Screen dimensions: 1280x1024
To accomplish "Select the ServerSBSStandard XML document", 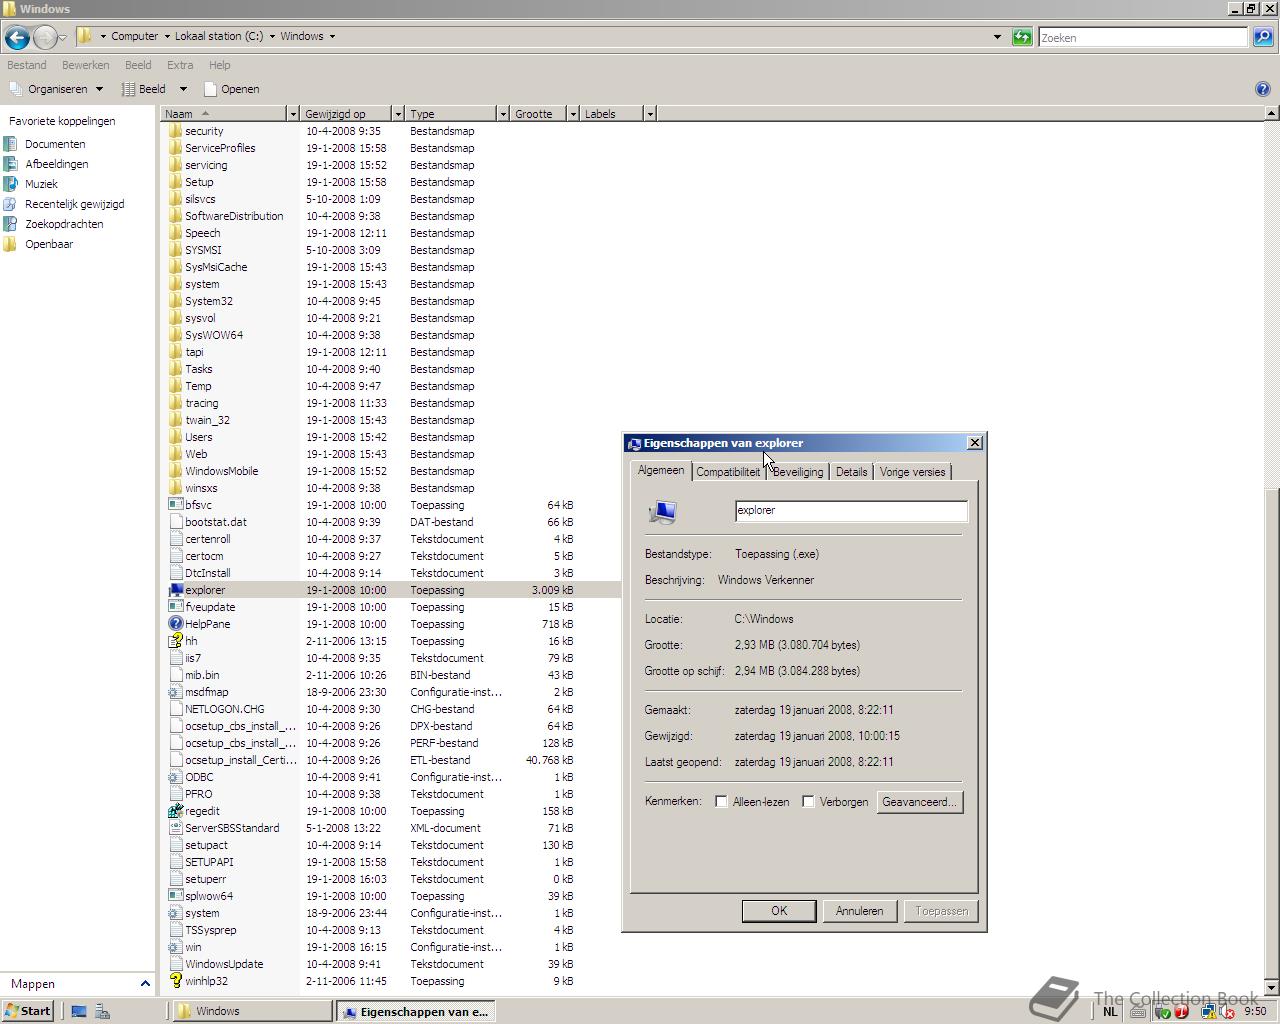I will click(x=371, y=828).
